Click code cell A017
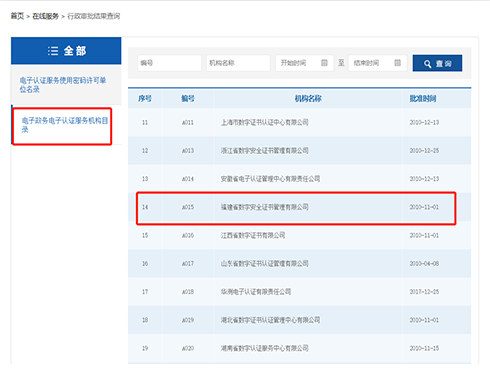 (188, 263)
